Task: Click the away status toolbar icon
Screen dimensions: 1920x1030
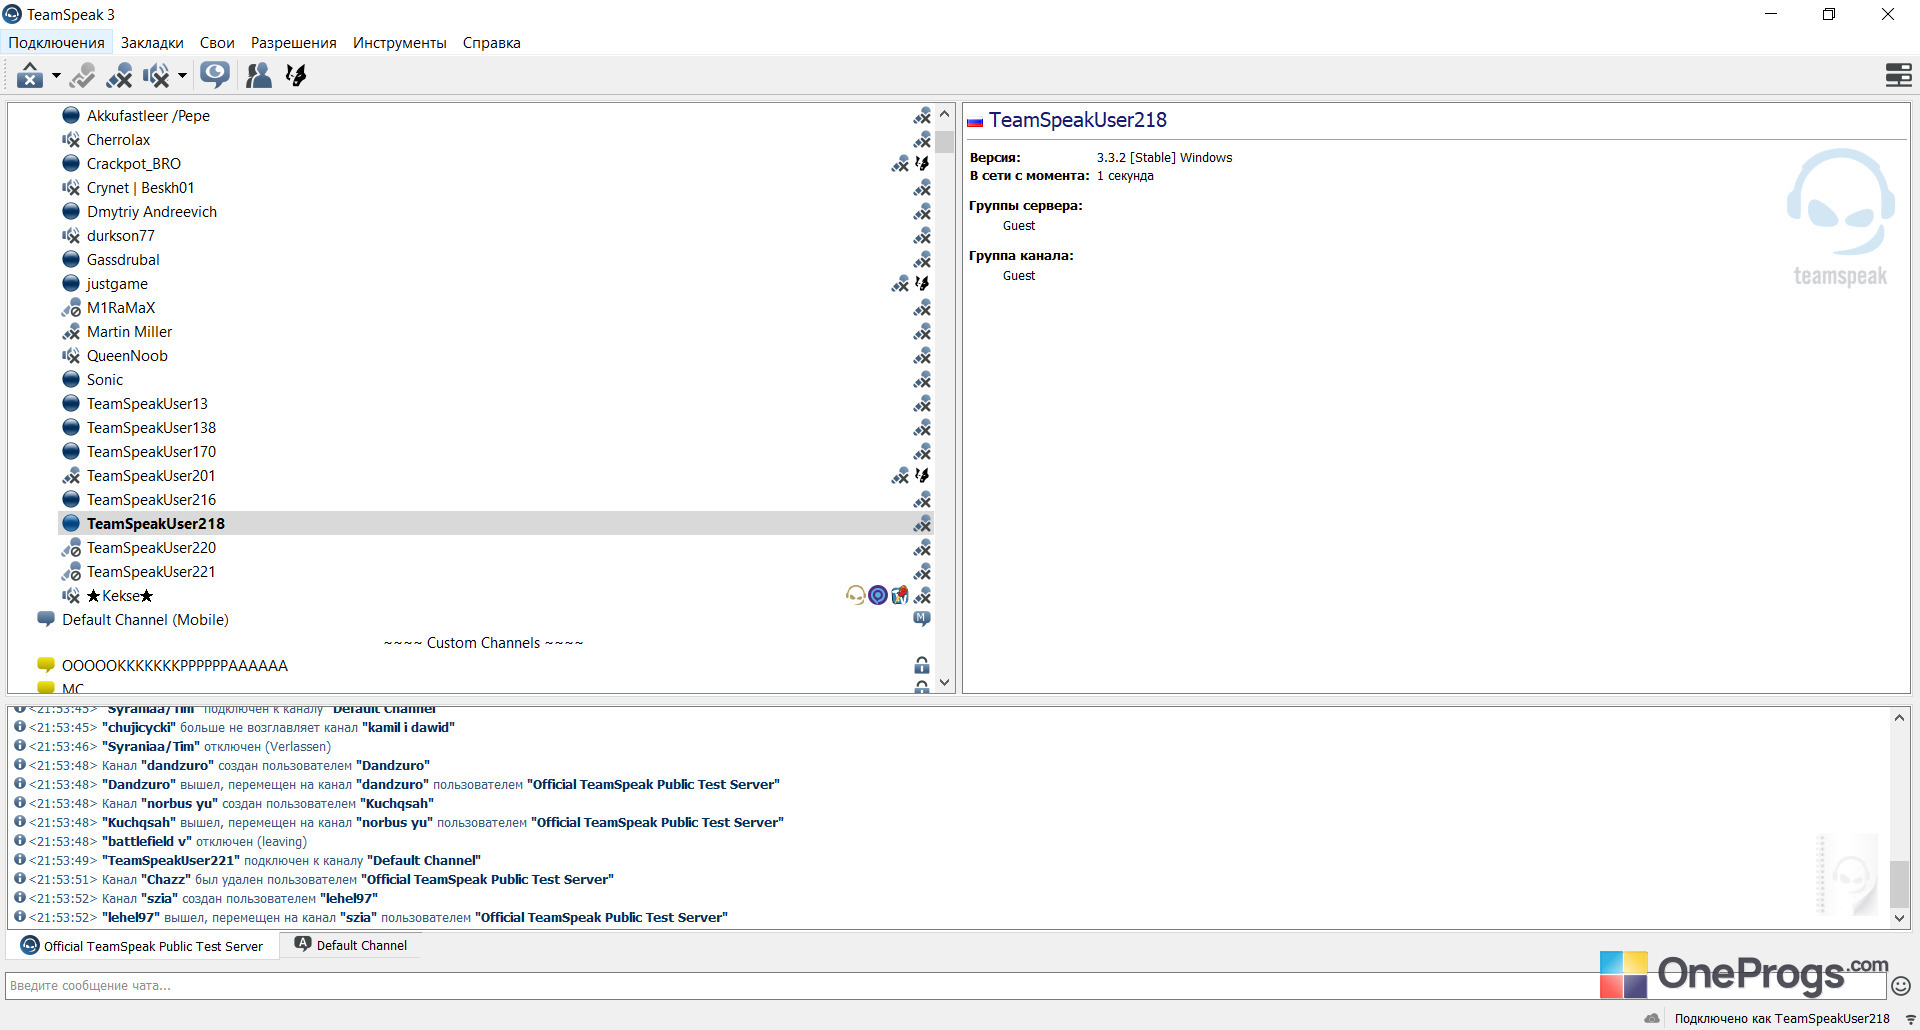Action: pos(30,75)
